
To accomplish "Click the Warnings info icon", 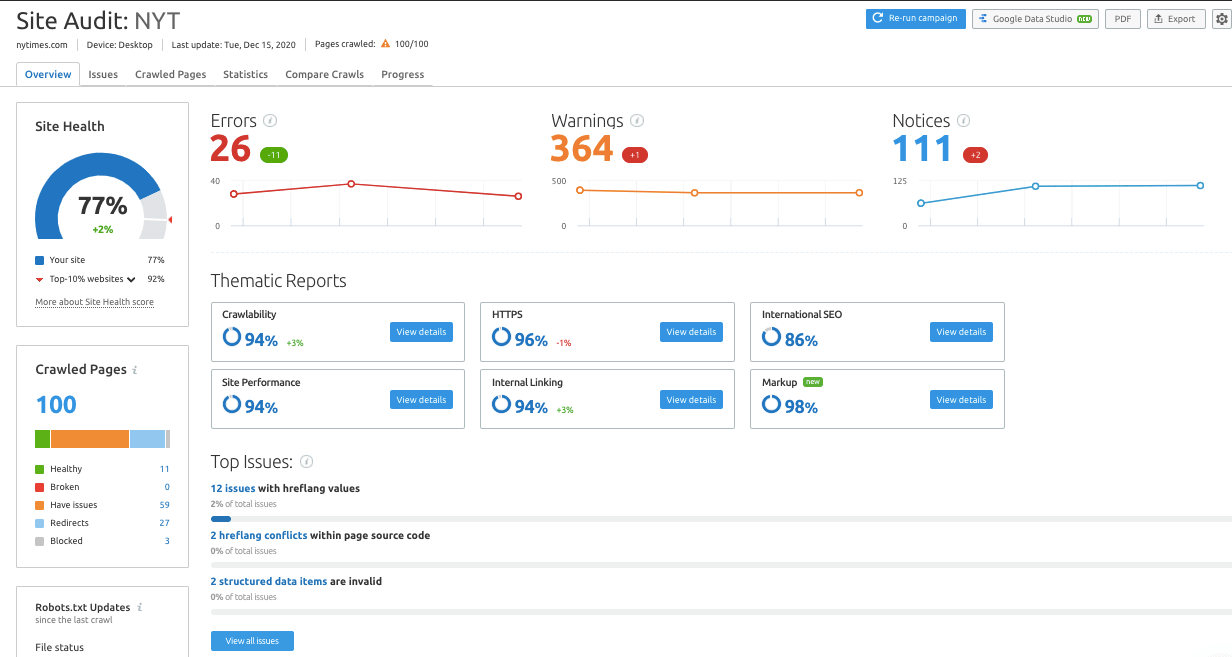I will pos(637,121).
